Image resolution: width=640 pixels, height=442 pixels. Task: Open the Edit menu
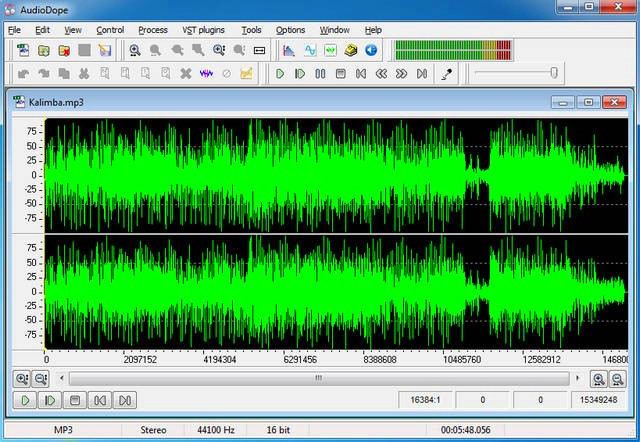pyautogui.click(x=42, y=30)
